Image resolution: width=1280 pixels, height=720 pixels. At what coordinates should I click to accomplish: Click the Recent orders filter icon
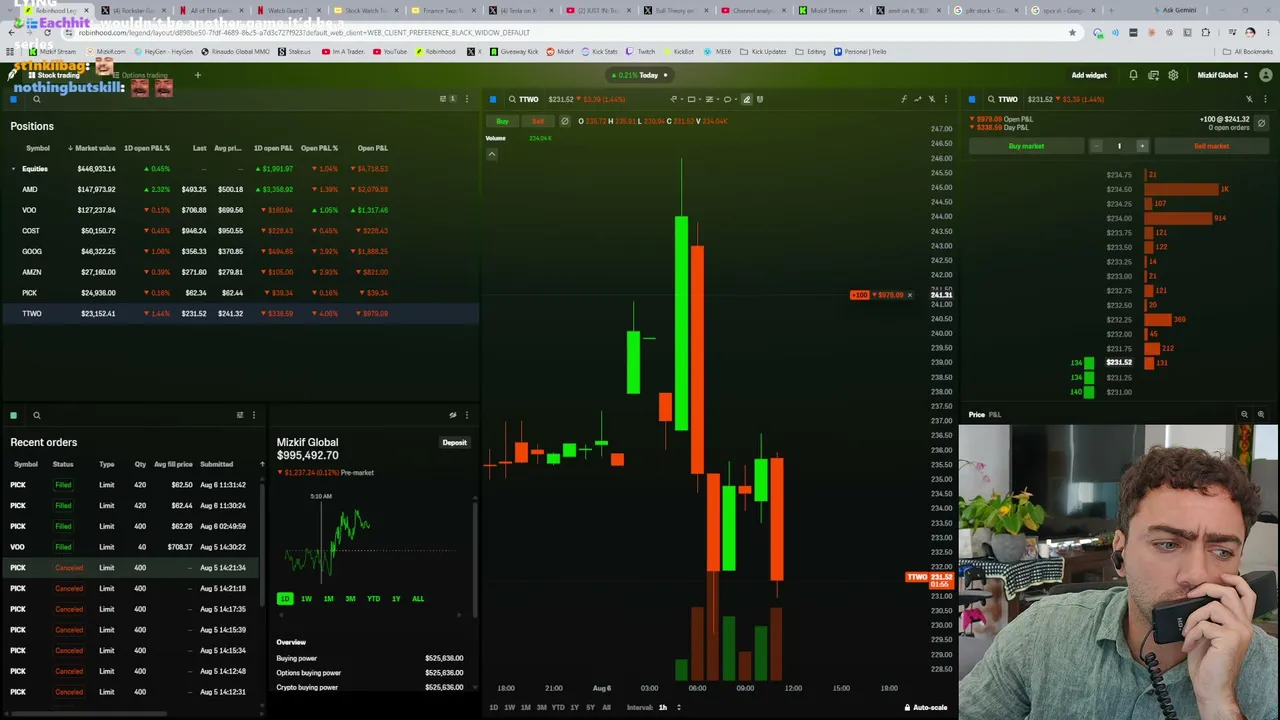tap(239, 415)
